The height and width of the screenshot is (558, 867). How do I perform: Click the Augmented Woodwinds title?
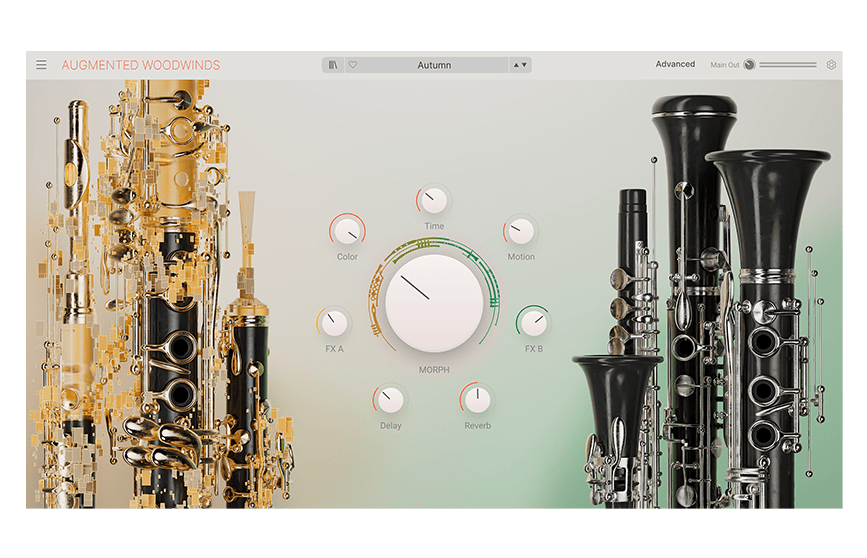coord(141,65)
